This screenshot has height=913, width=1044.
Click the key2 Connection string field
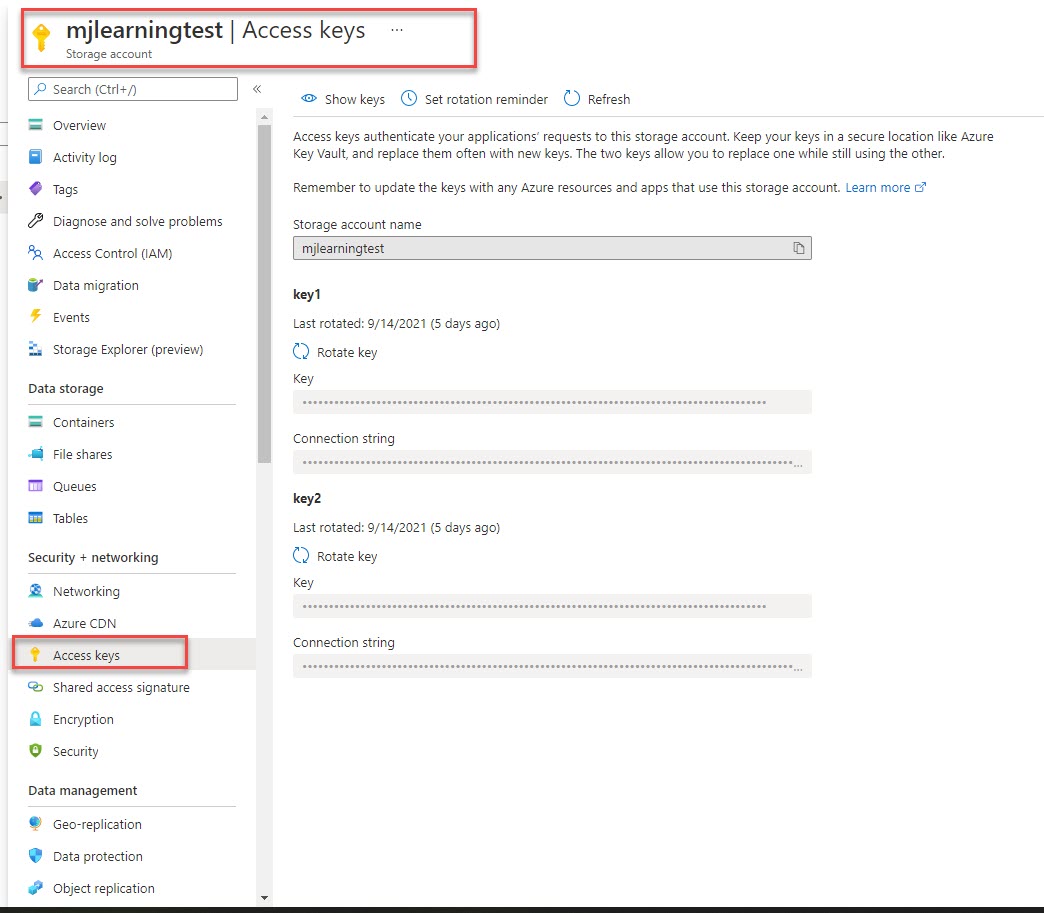pyautogui.click(x=552, y=666)
